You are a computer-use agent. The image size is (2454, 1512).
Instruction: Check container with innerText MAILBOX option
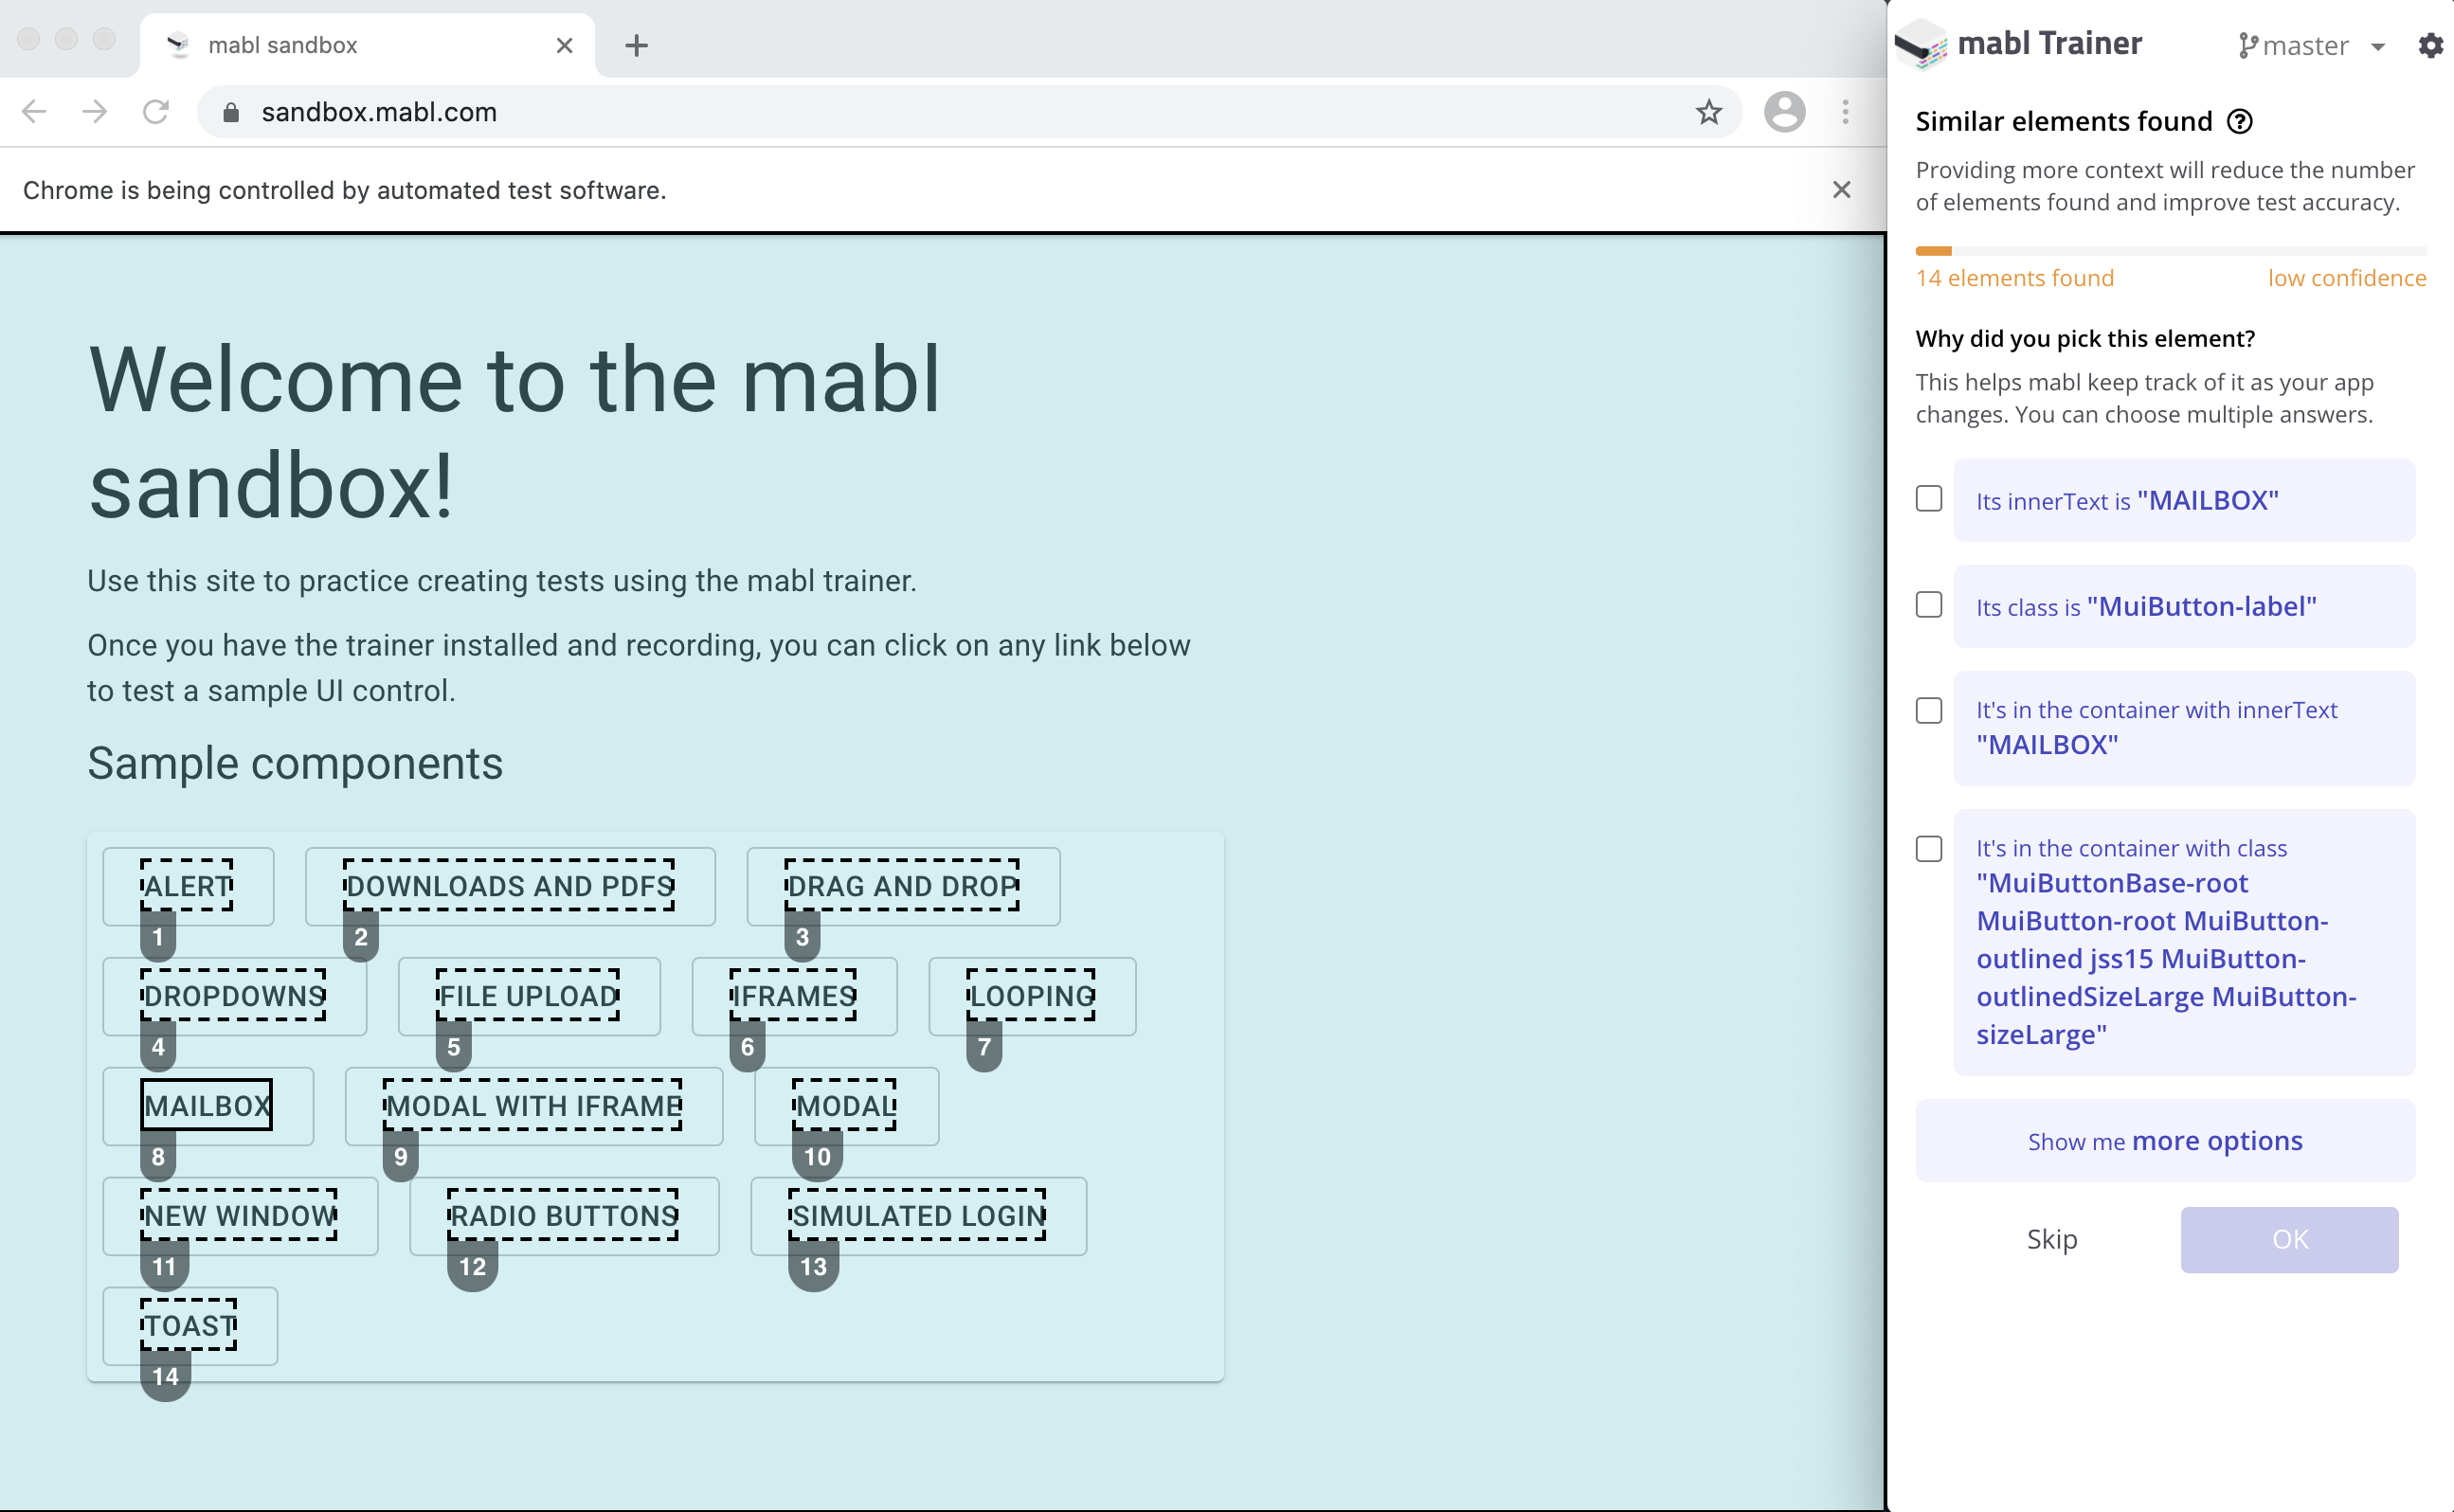point(1929,711)
